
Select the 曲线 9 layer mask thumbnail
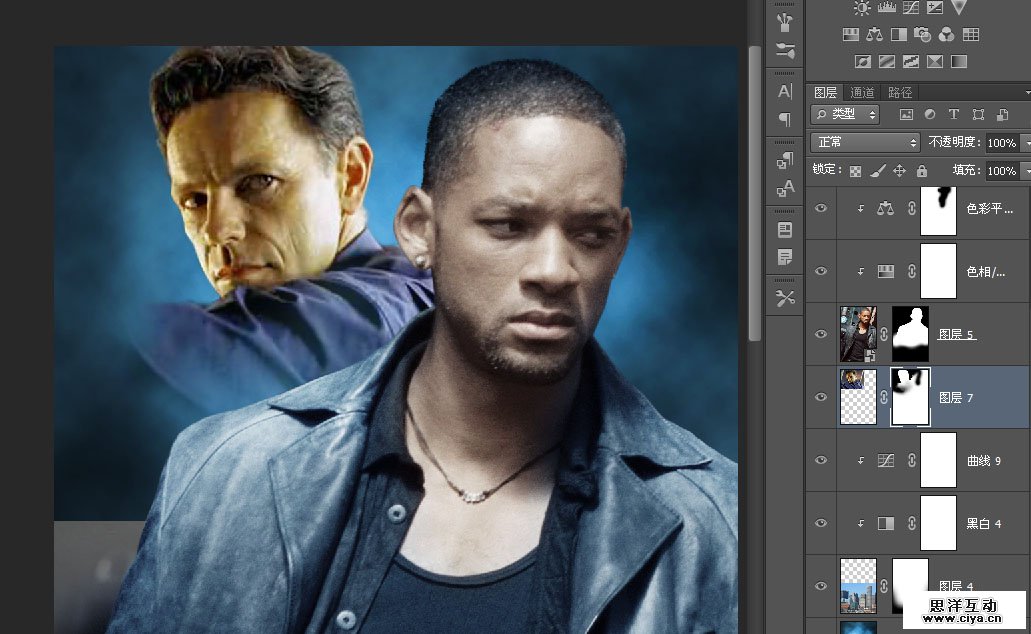pyautogui.click(x=938, y=460)
